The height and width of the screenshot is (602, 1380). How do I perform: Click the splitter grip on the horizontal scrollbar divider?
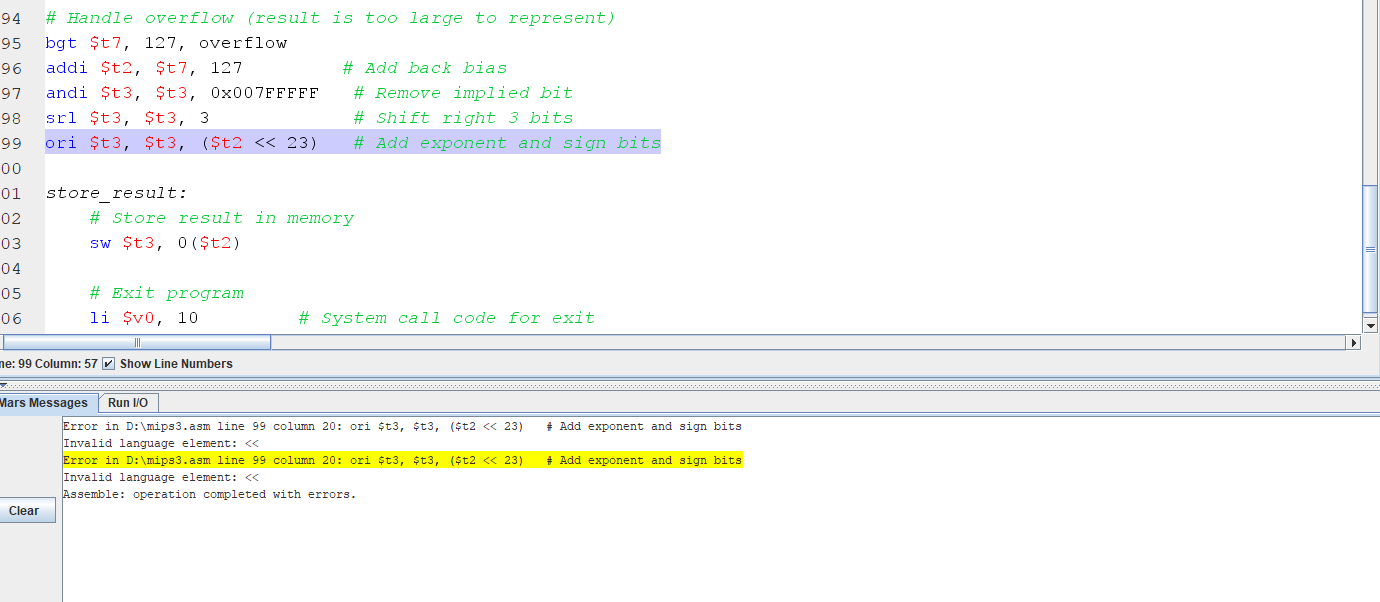137,342
